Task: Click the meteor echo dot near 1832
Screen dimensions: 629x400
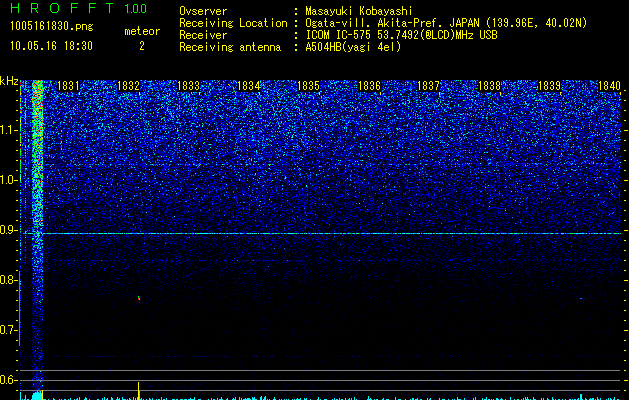Action: point(139,298)
